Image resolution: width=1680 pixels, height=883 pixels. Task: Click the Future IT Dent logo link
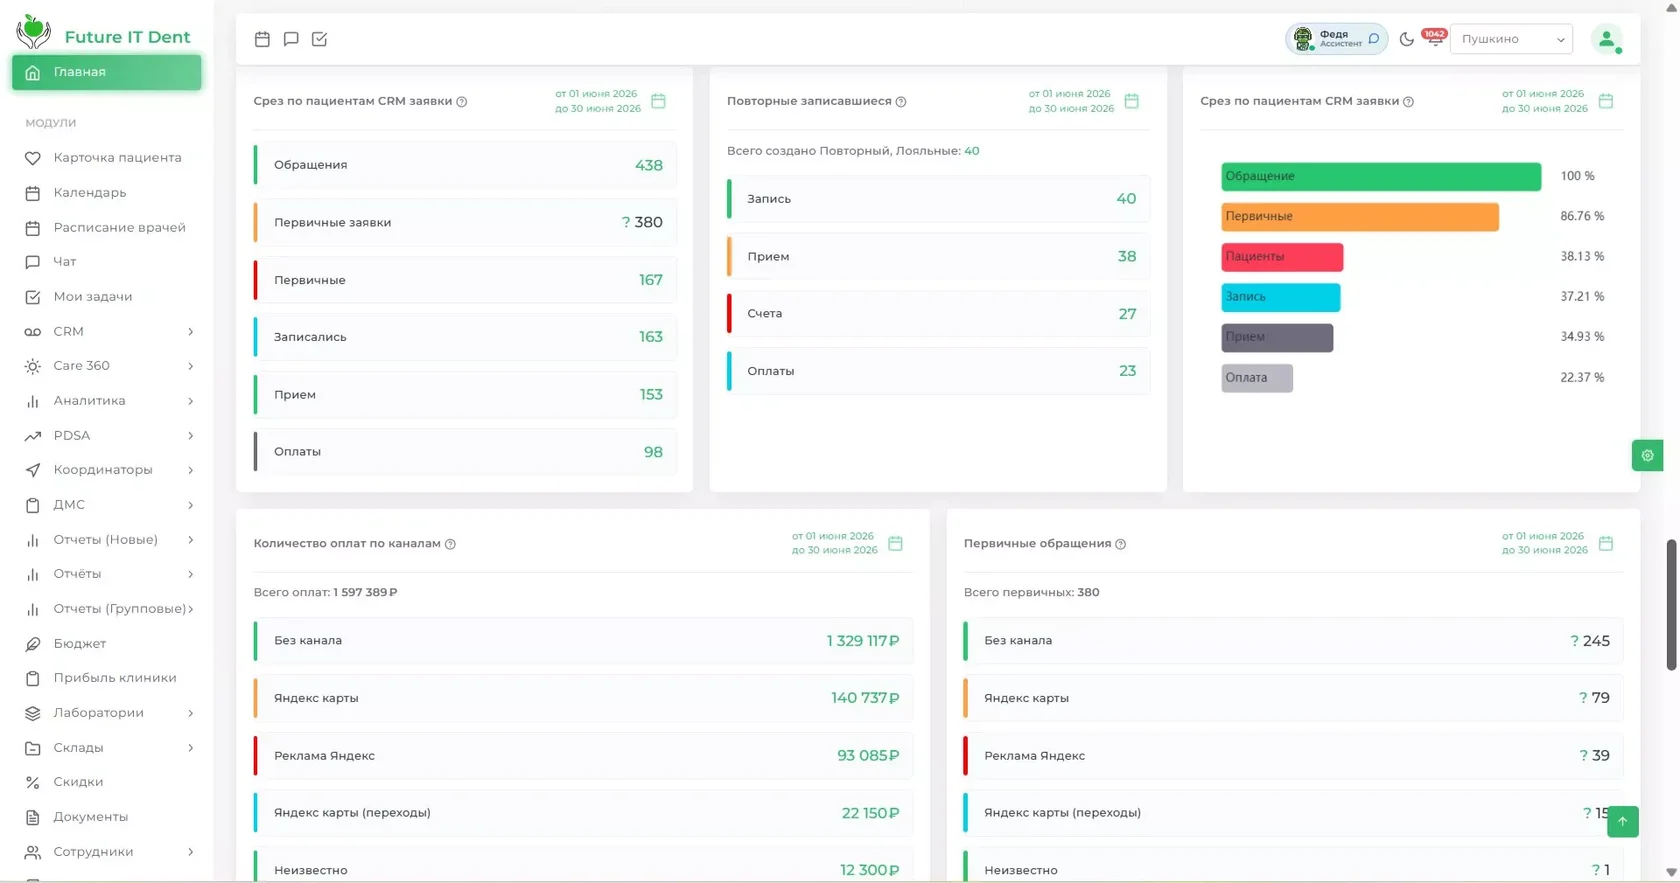pos(103,33)
